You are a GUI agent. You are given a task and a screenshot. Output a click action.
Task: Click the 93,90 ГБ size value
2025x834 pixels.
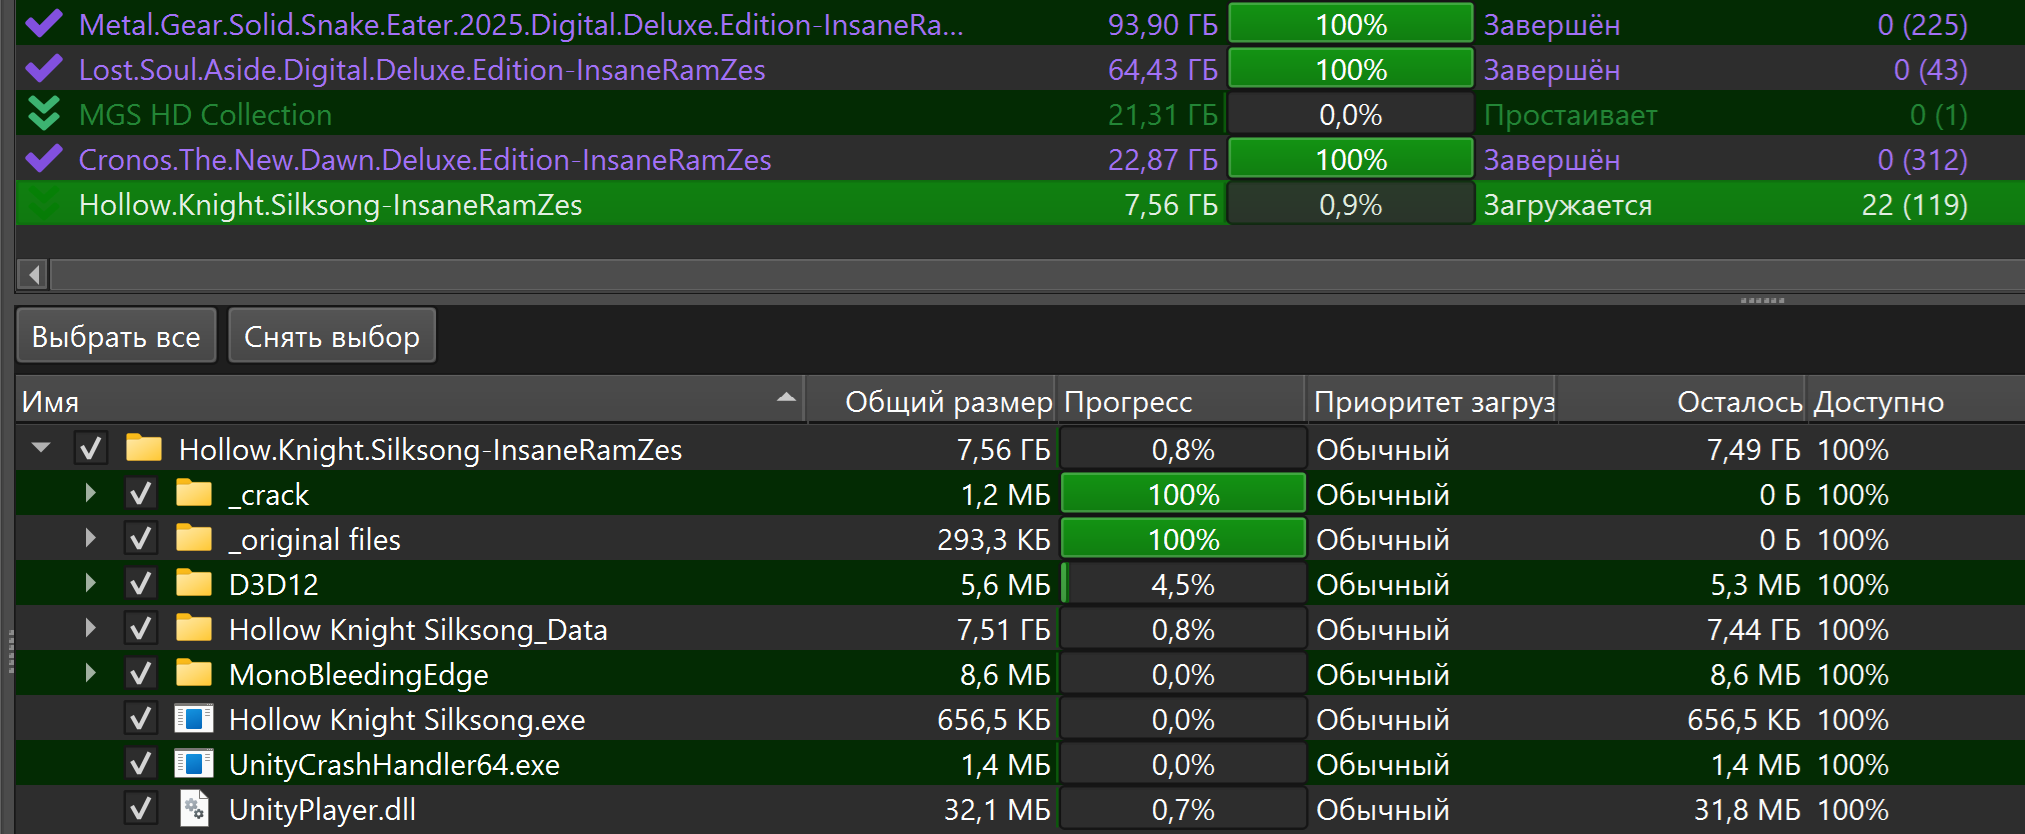(x=1163, y=25)
